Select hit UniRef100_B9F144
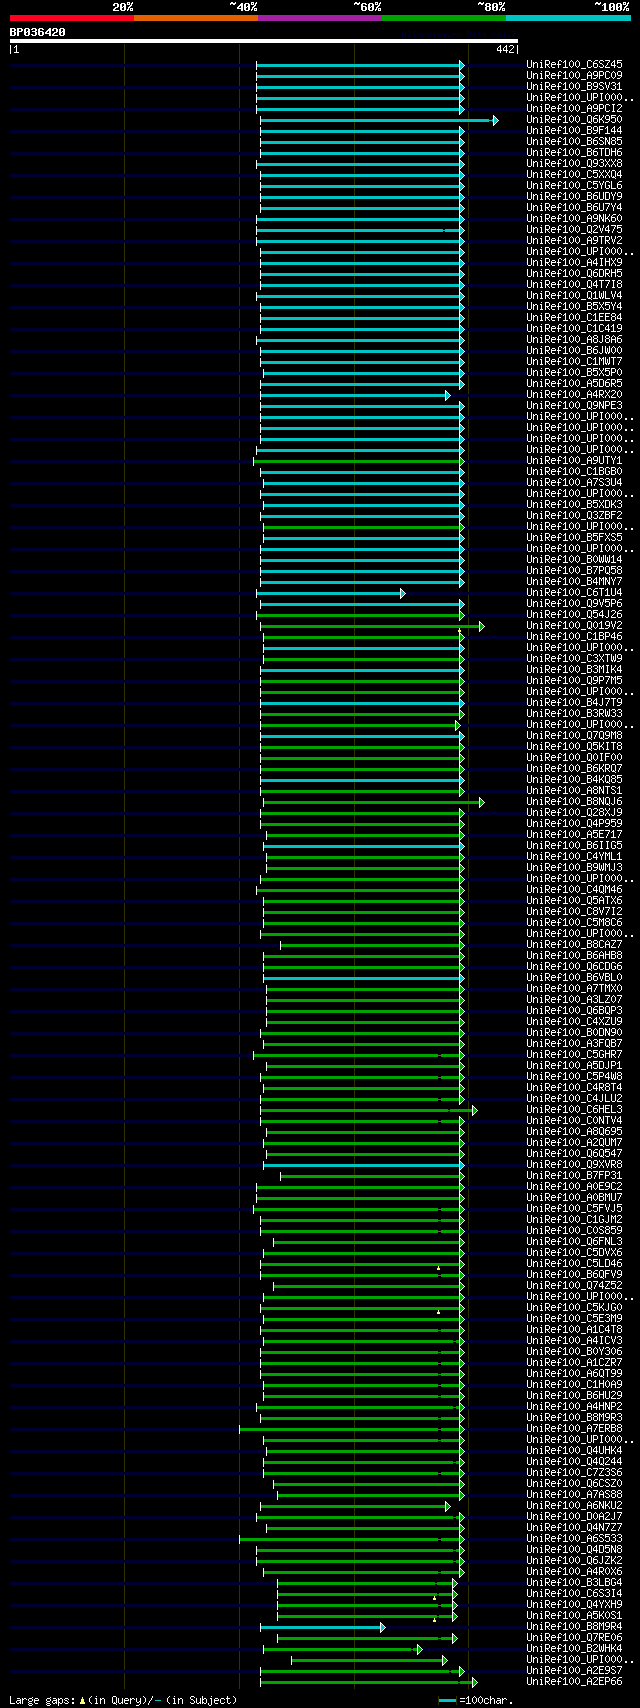This screenshot has height=1708, width=640. click(x=574, y=131)
